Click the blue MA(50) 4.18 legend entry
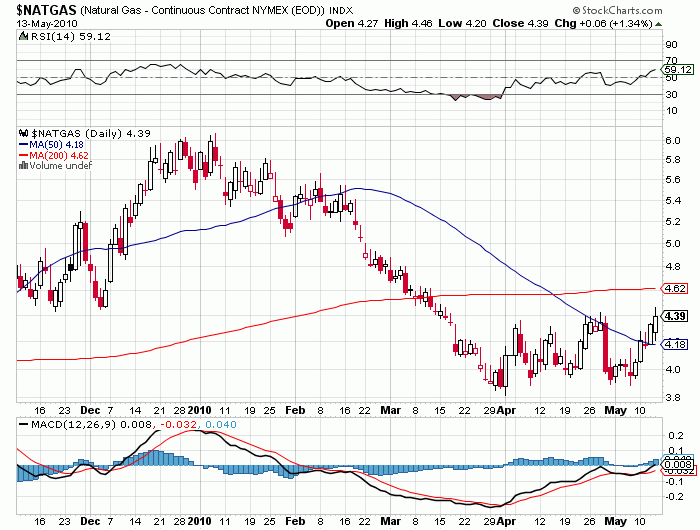This screenshot has height=530, width=700. [x=55, y=144]
